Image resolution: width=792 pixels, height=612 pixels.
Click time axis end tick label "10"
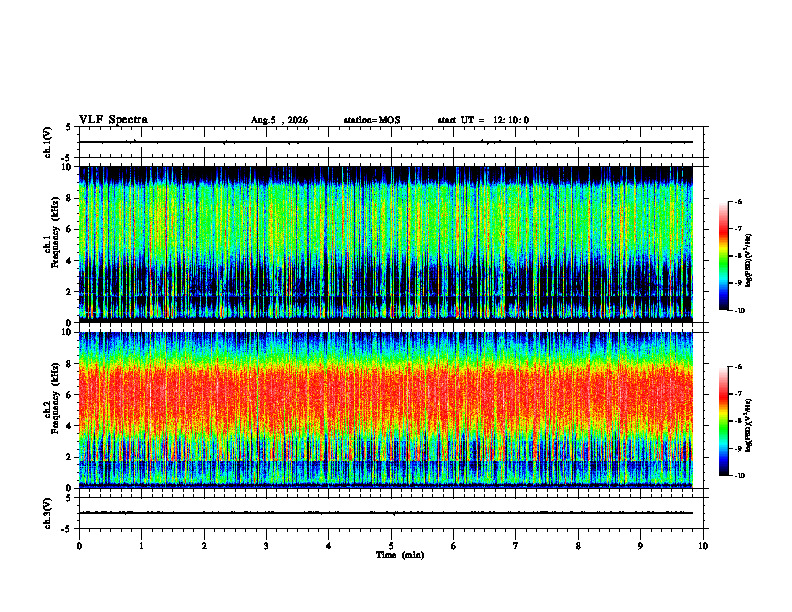pyautogui.click(x=703, y=546)
